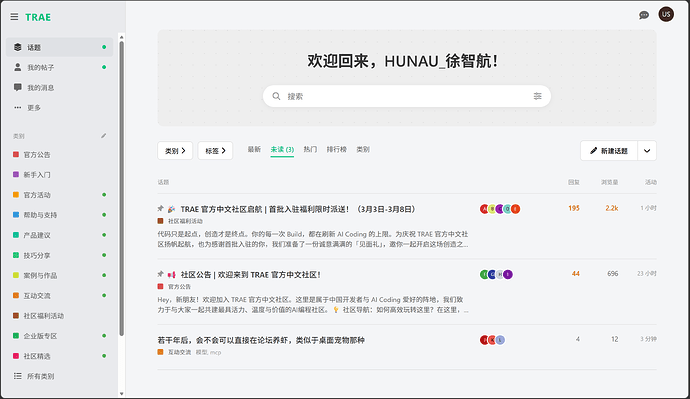Screen dimensions: 690x399
Task: Expand 更多 in the sidebar
Action: [x=59, y=107]
